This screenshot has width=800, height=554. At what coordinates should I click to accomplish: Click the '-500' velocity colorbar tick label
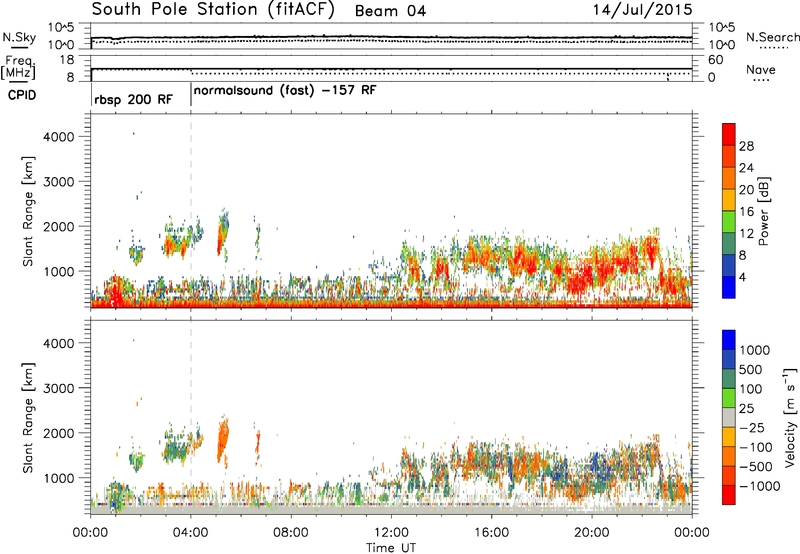click(756, 467)
